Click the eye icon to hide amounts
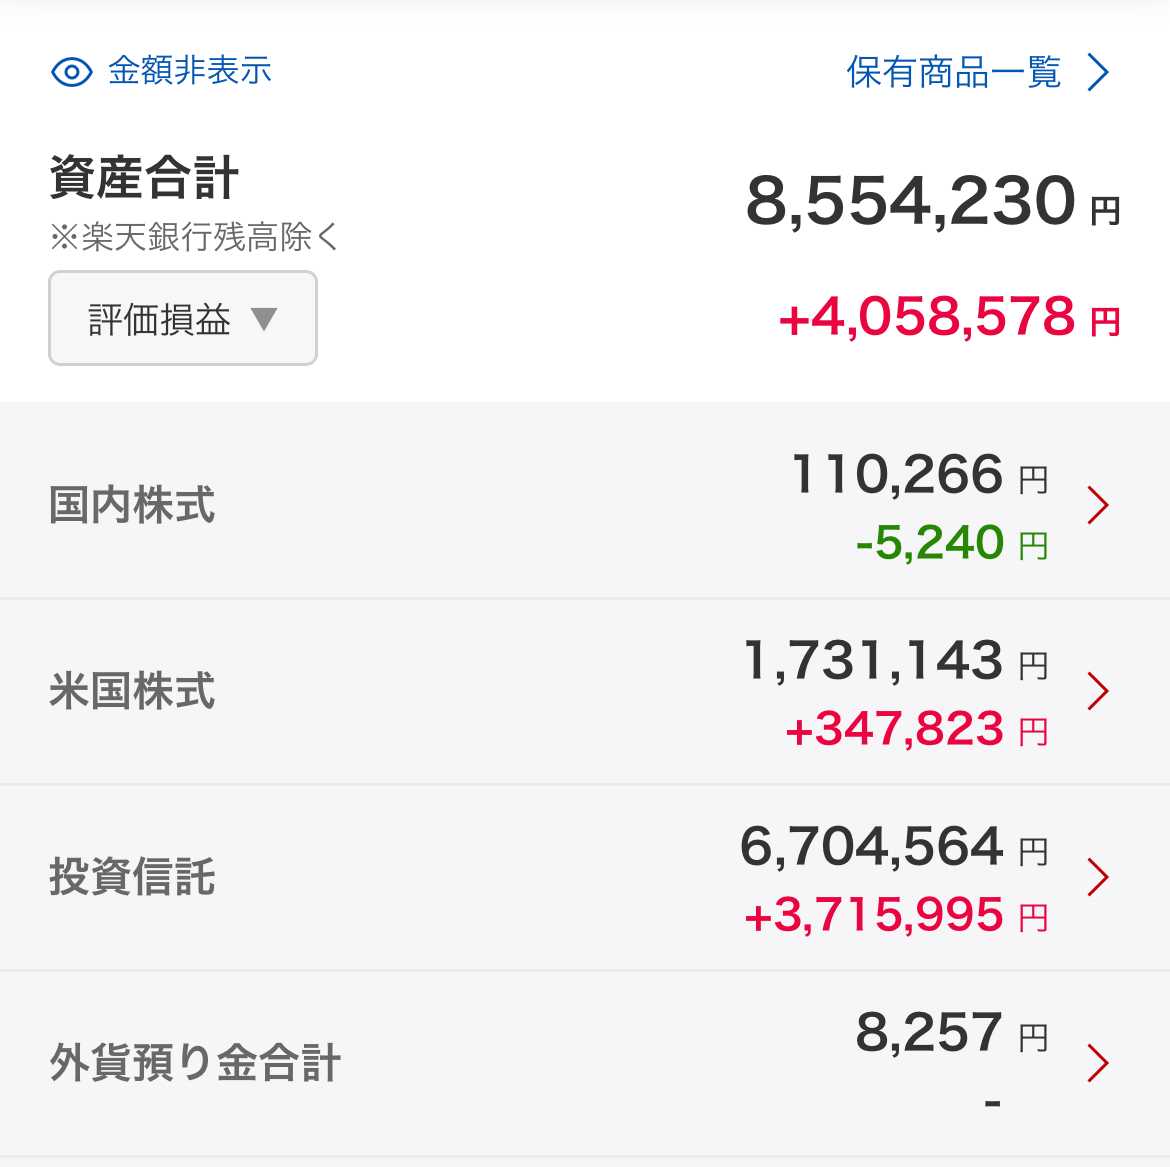 pos(71,72)
